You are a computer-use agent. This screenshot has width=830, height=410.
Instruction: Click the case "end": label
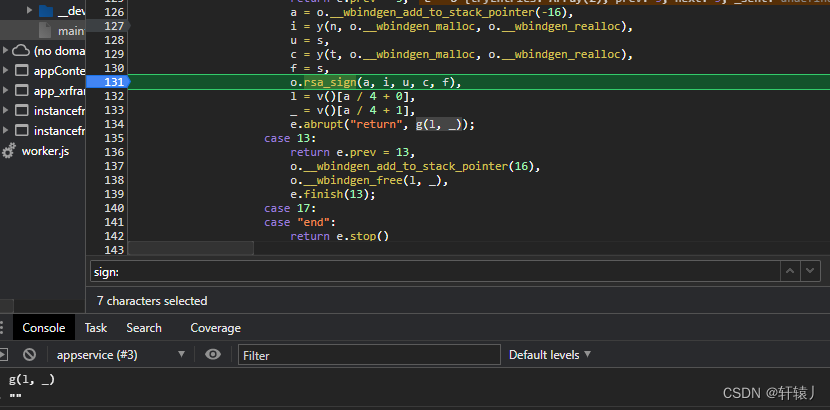tap(300, 222)
